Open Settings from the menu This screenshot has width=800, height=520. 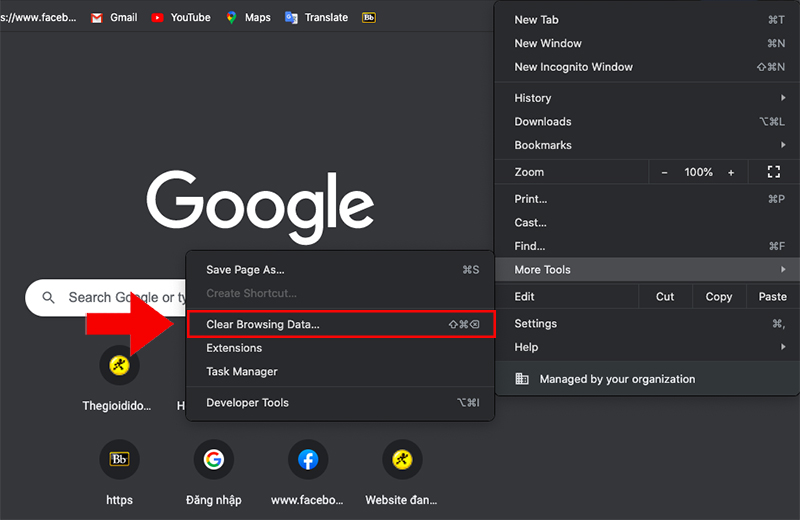click(647, 324)
